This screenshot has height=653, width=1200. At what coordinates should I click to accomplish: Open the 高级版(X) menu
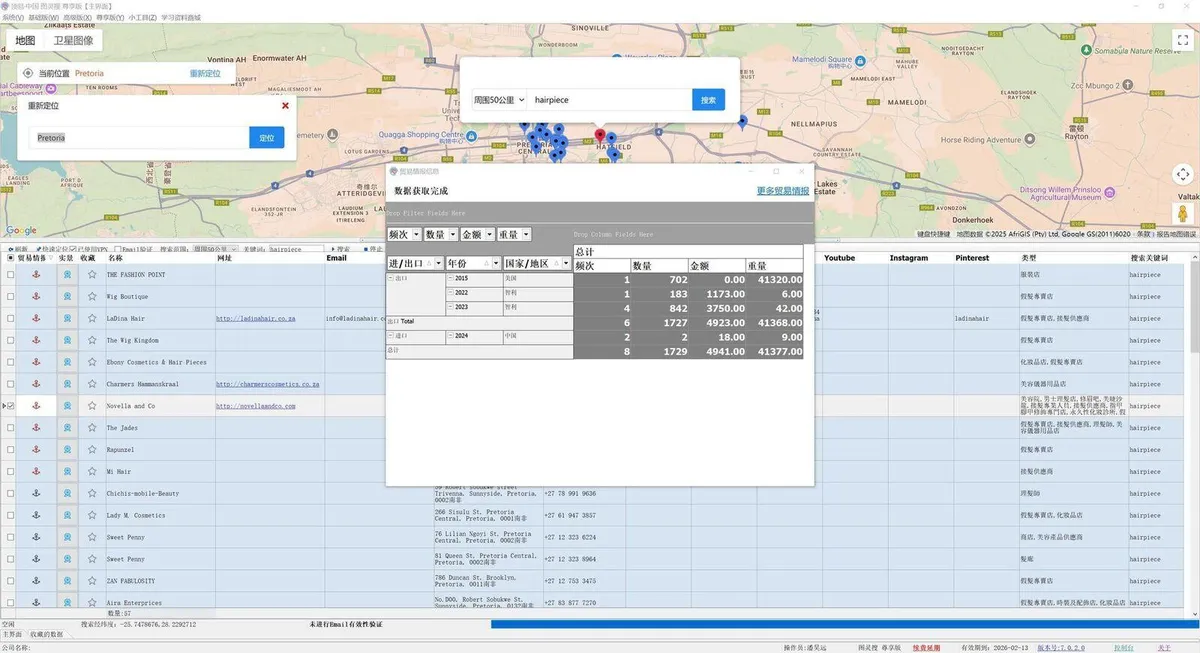pyautogui.click(x=75, y=17)
